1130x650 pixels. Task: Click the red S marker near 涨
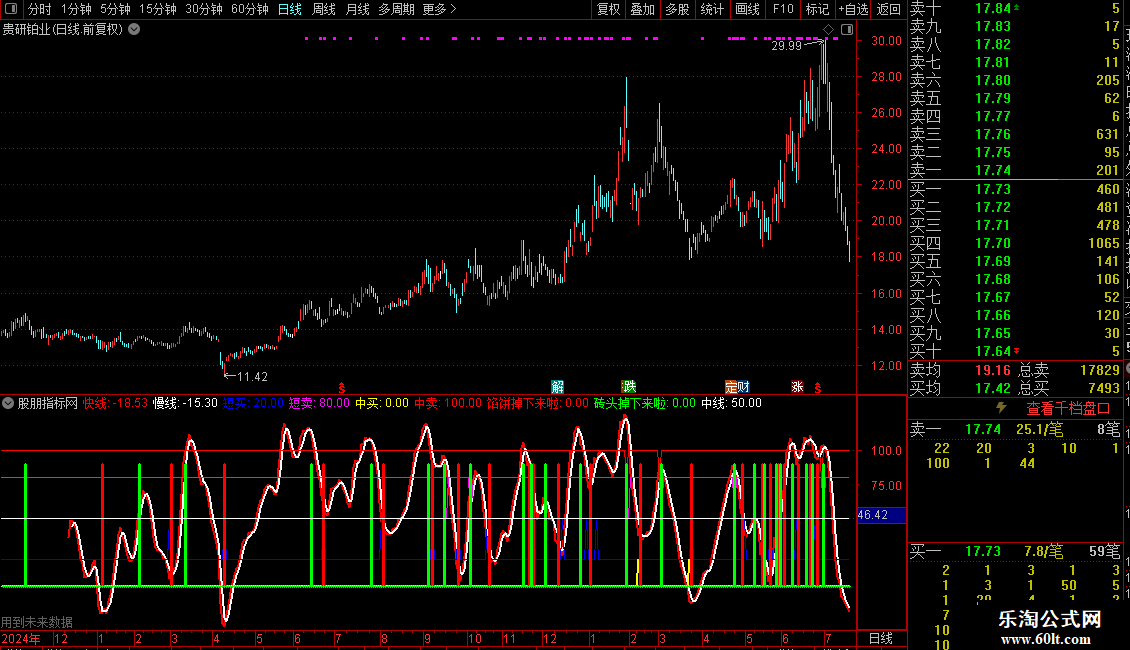click(x=818, y=388)
